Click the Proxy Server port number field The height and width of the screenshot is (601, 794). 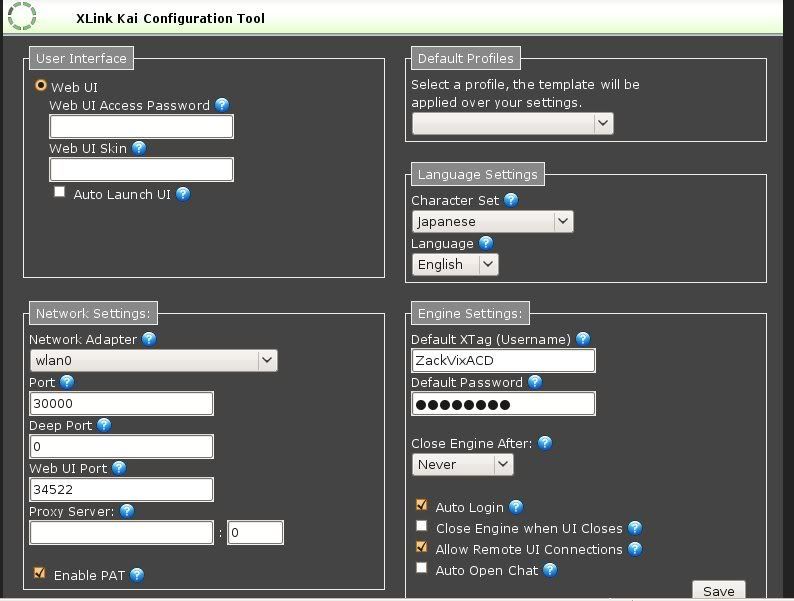point(255,533)
